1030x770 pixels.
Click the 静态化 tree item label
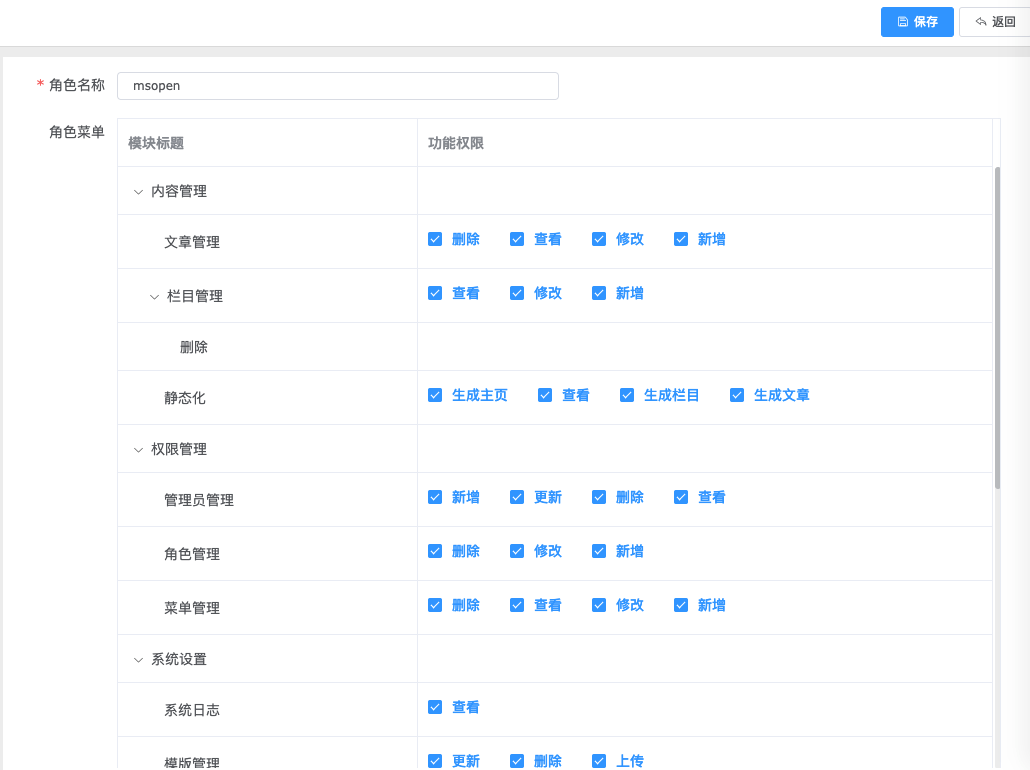pyautogui.click(x=185, y=398)
